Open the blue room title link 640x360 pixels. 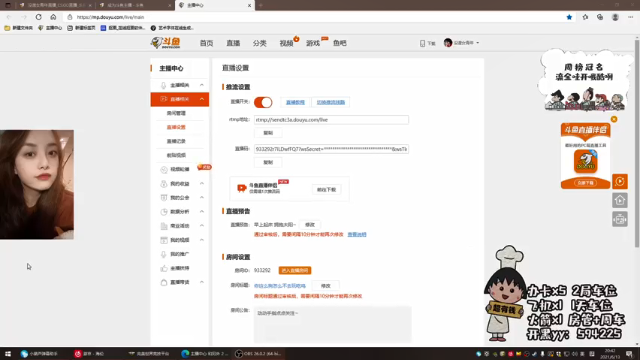click(280, 286)
